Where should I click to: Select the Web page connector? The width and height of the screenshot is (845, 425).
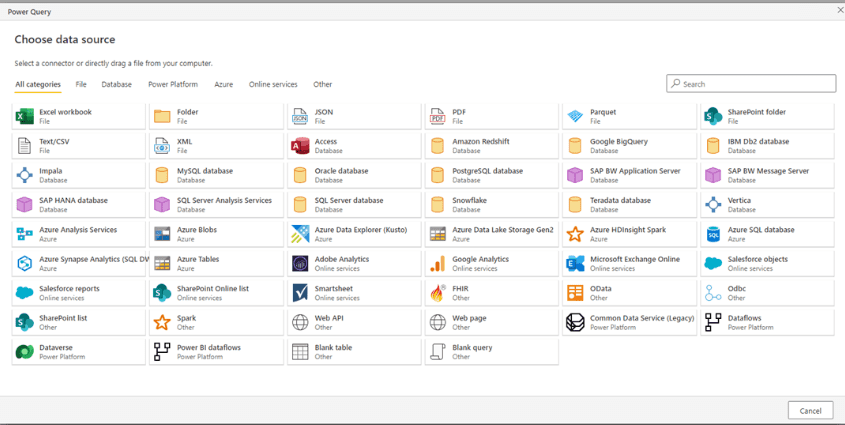[x=491, y=322]
